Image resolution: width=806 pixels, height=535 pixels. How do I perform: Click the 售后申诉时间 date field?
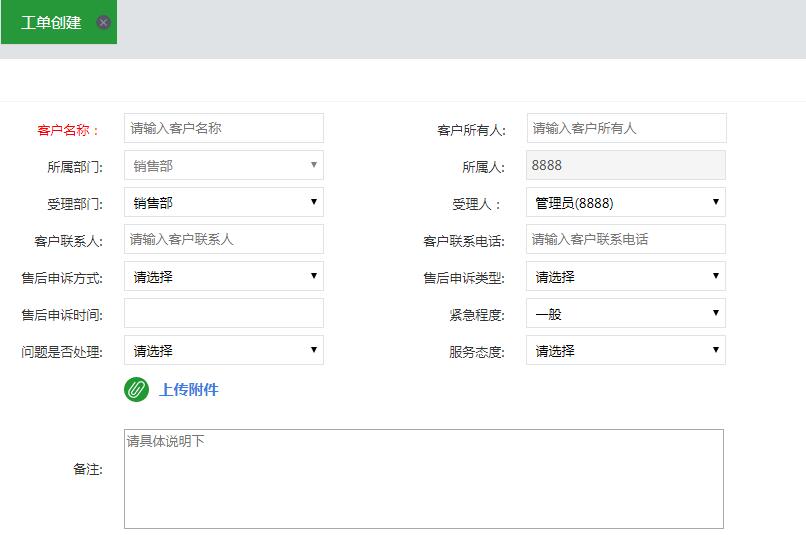tap(224, 313)
